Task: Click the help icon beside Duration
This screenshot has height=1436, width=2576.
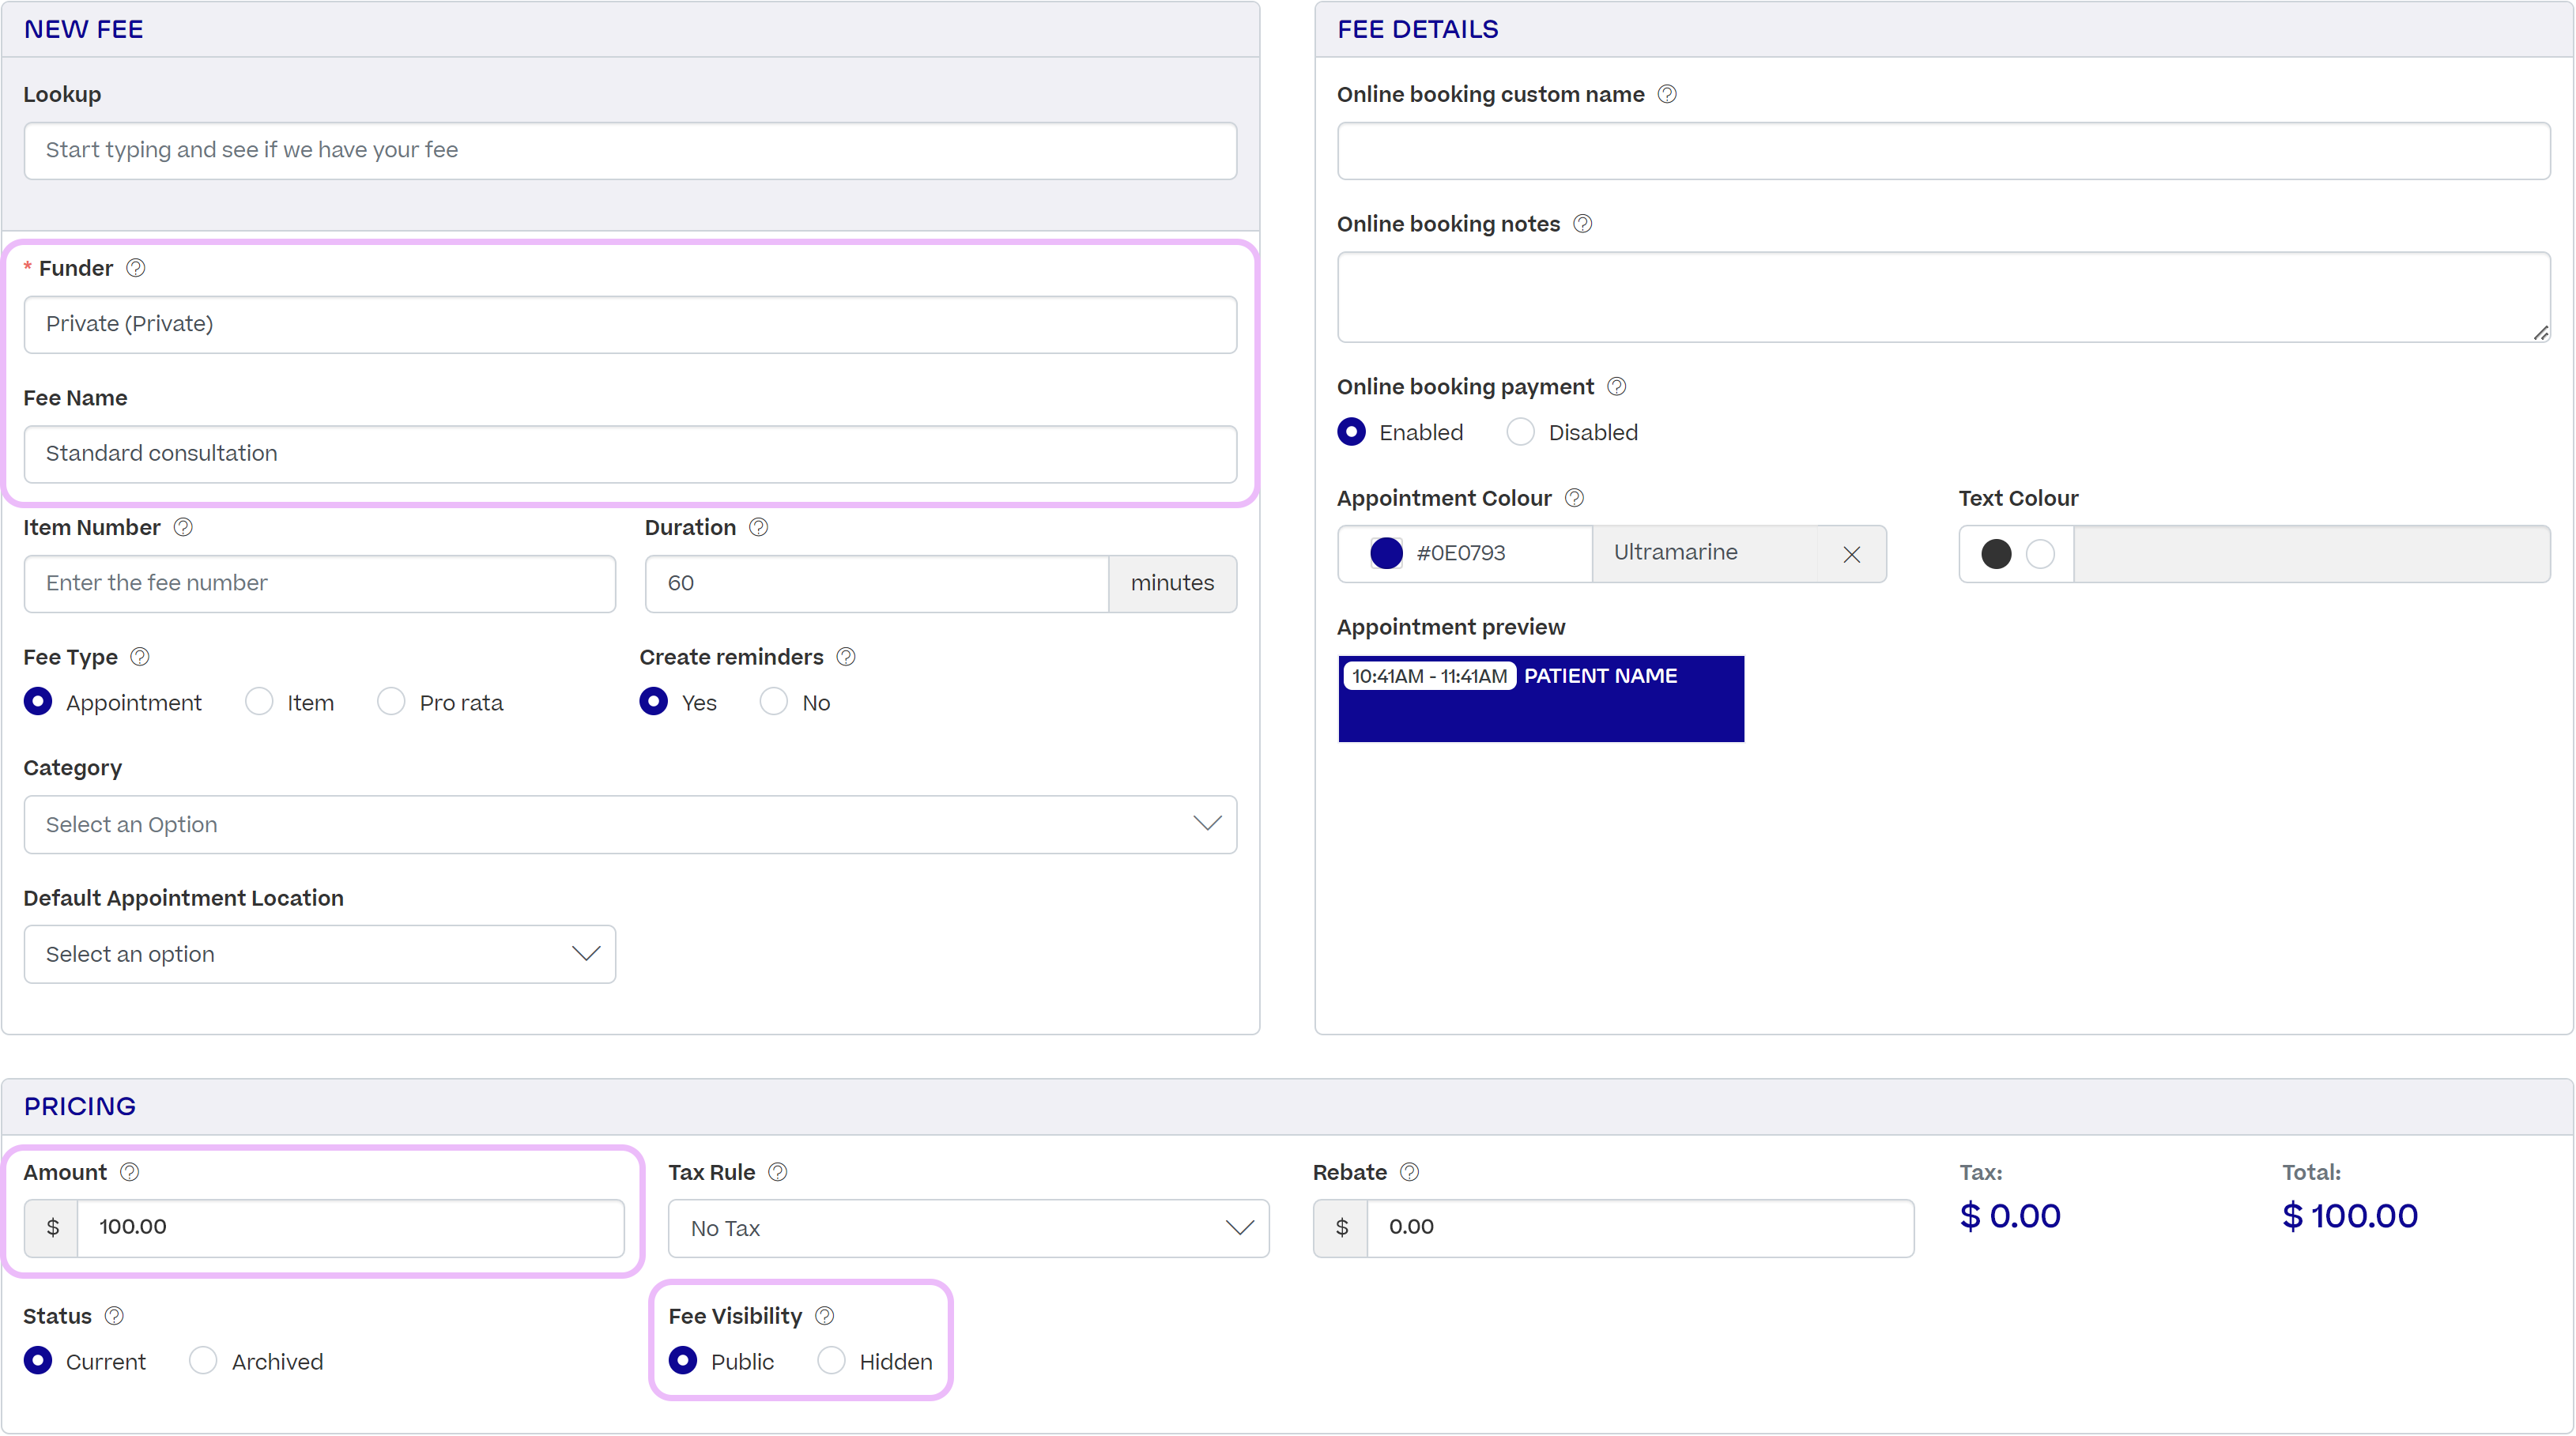Action: 759,527
